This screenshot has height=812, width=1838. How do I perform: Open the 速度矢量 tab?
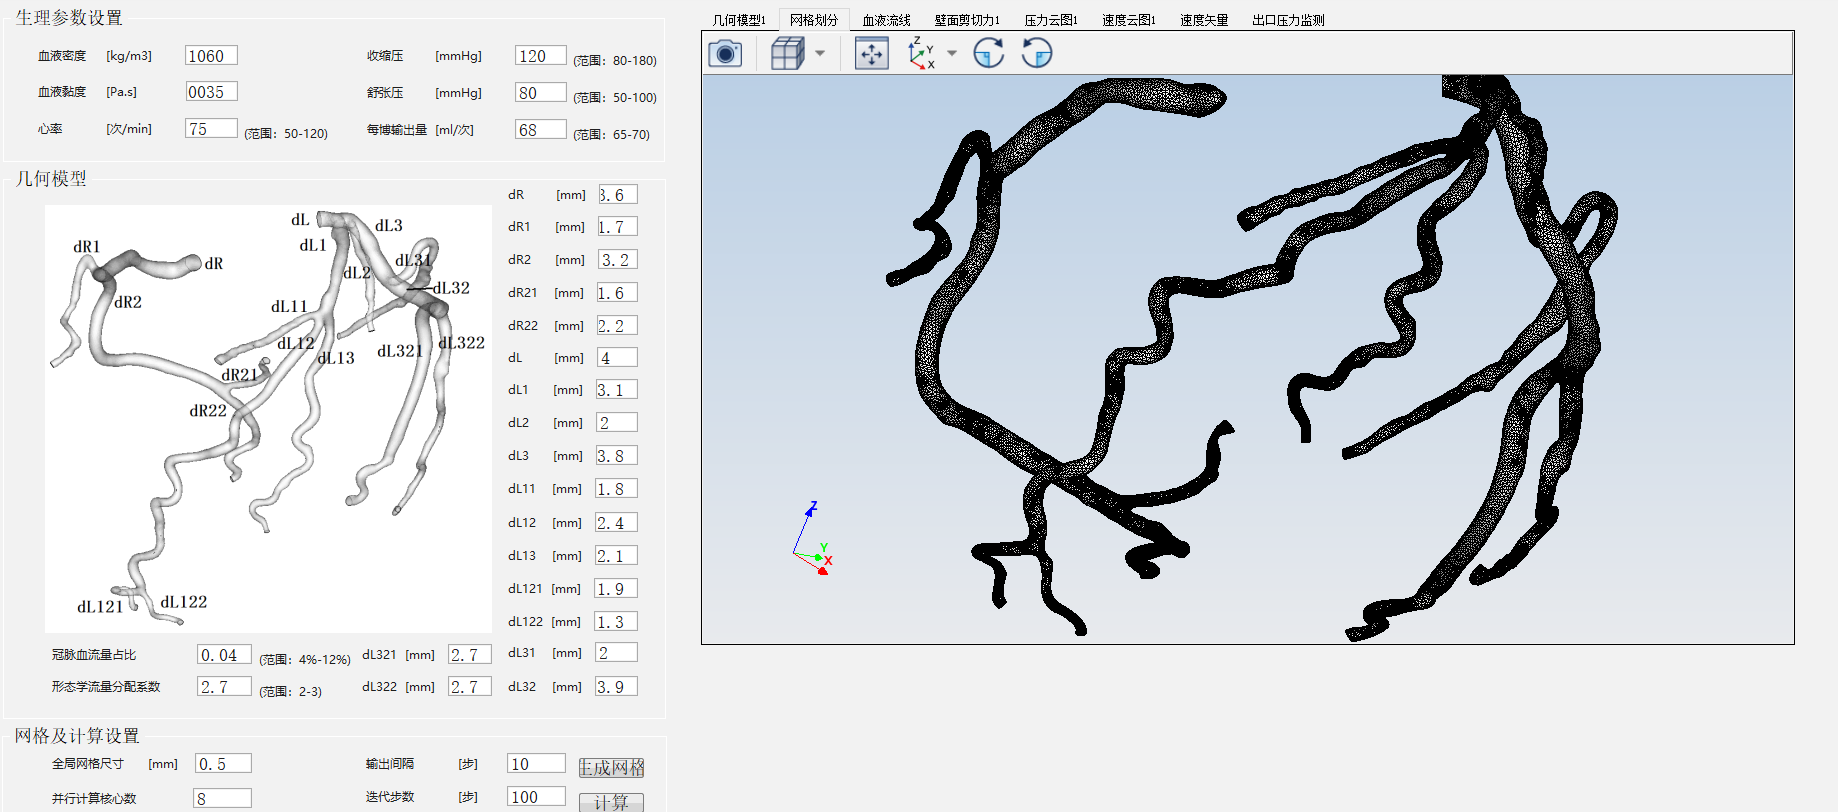click(1204, 20)
